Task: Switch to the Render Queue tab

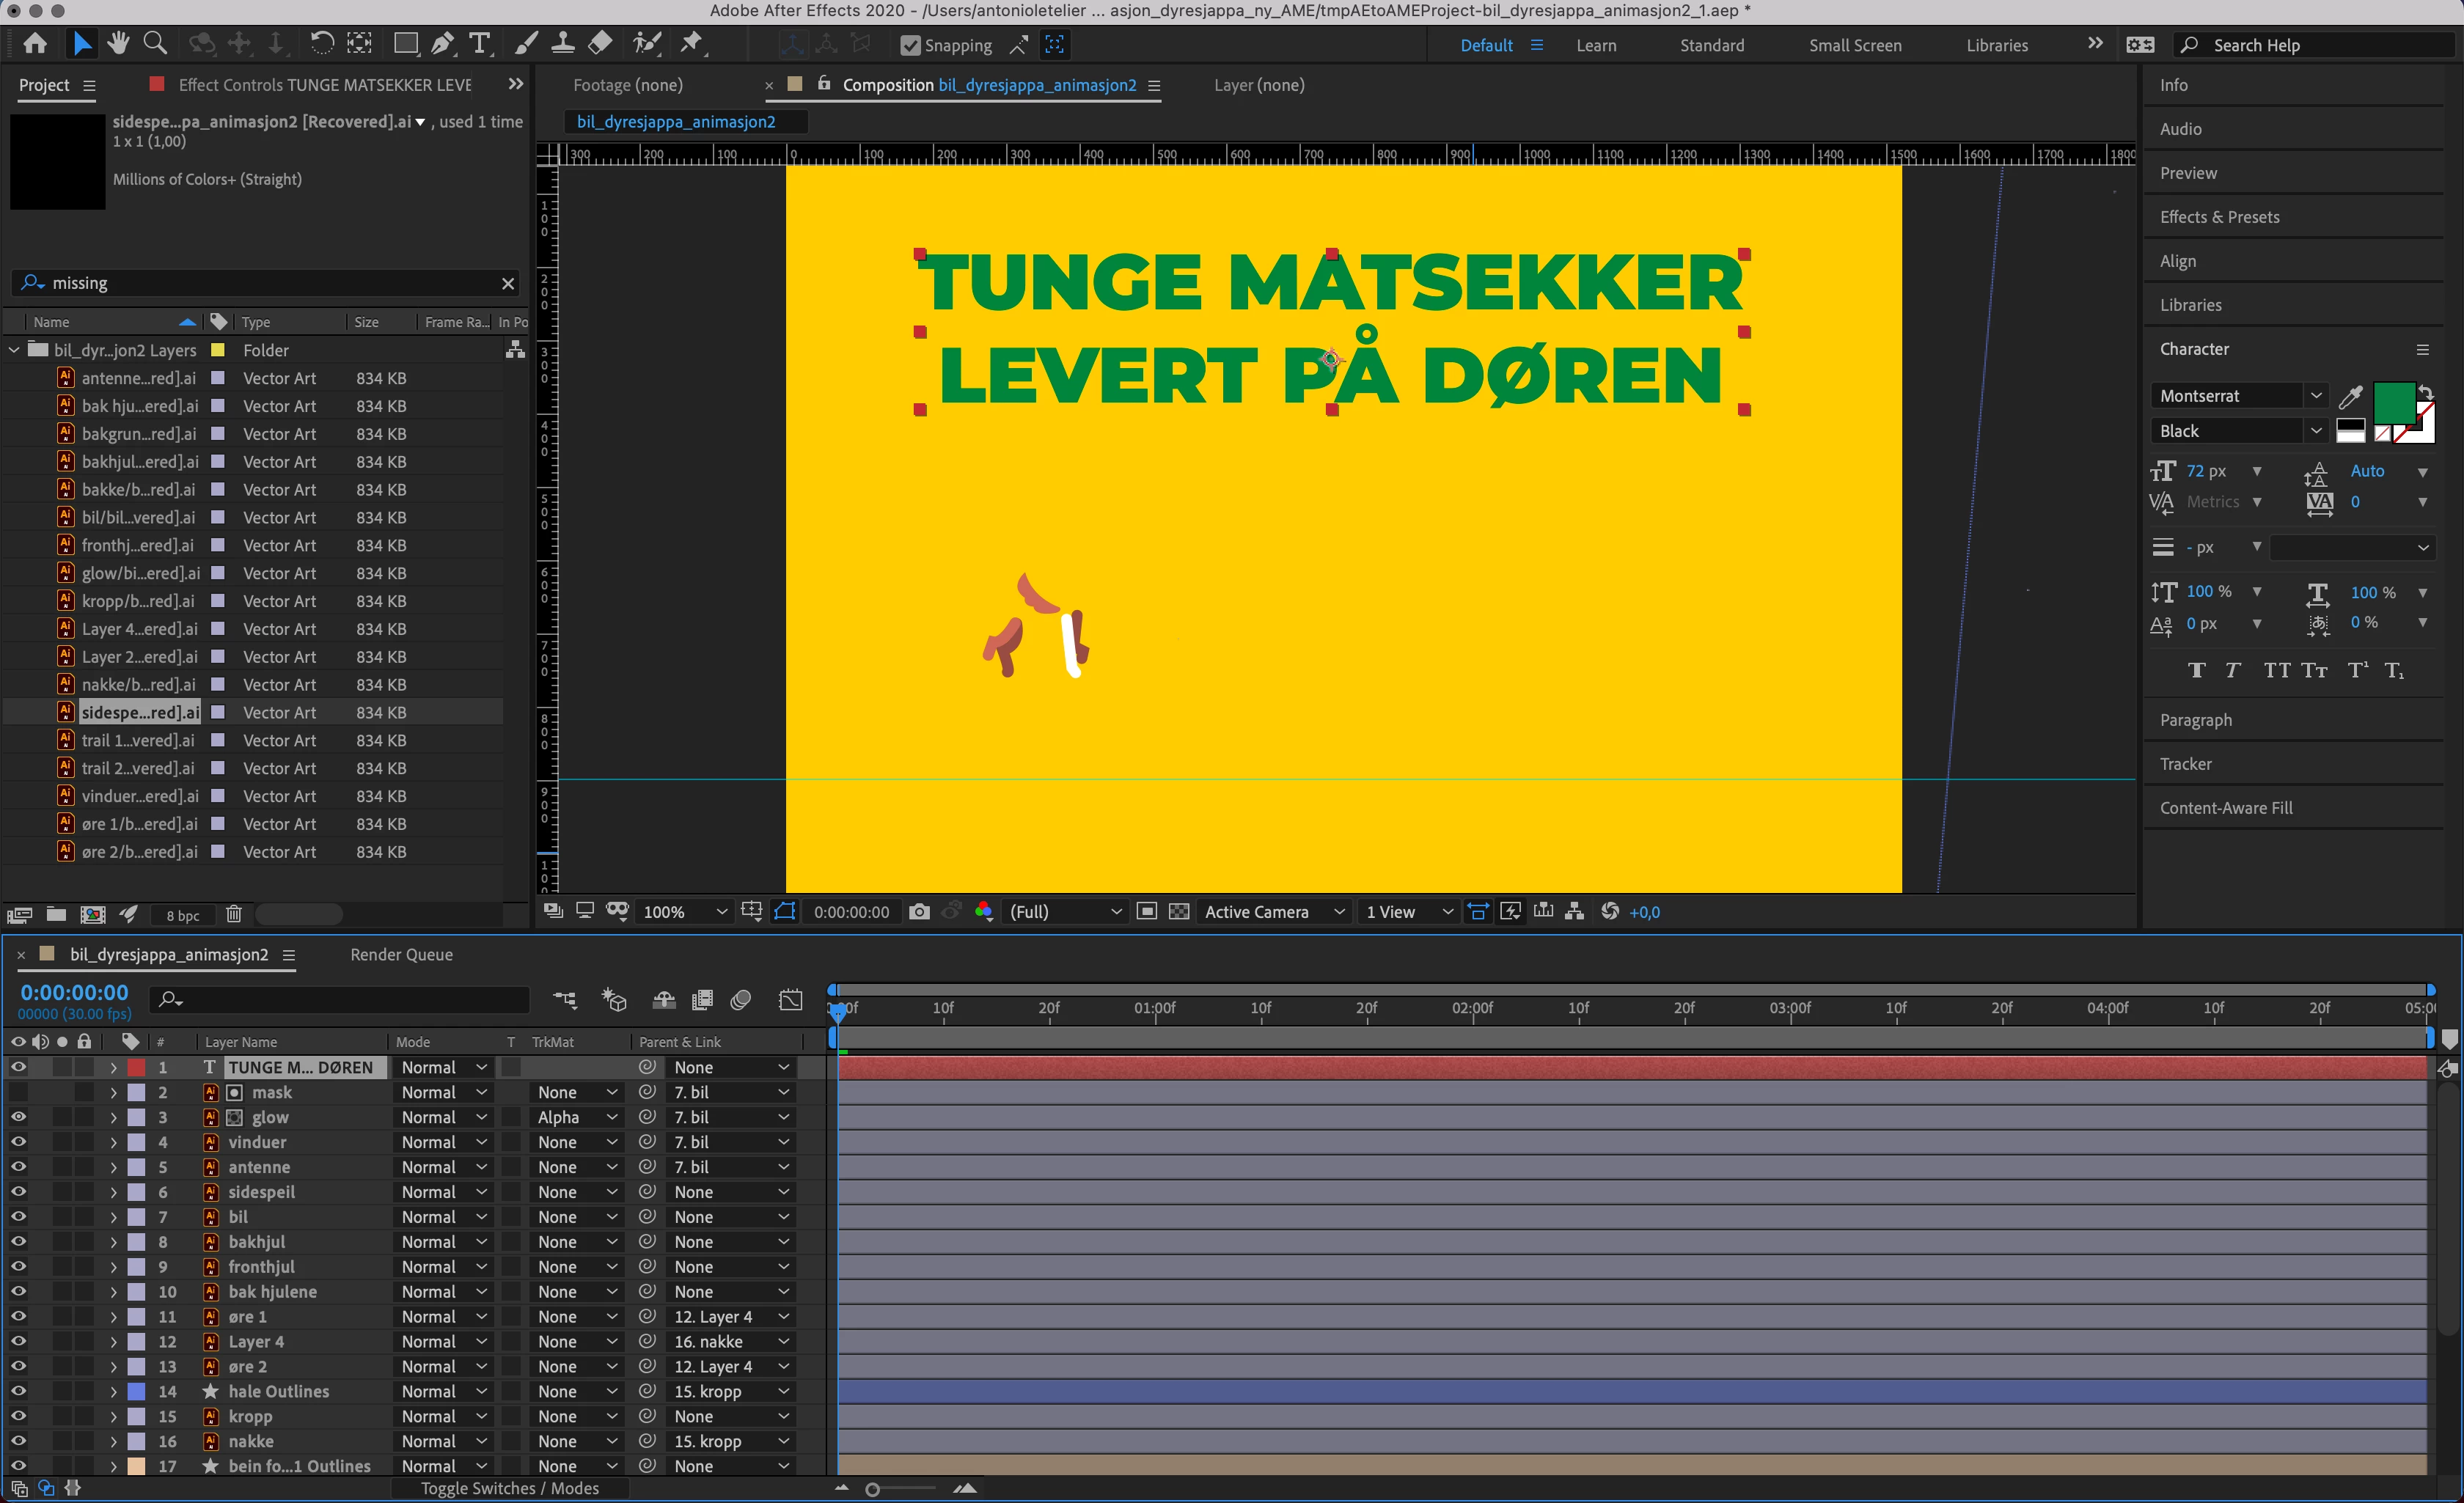Action: (401, 954)
